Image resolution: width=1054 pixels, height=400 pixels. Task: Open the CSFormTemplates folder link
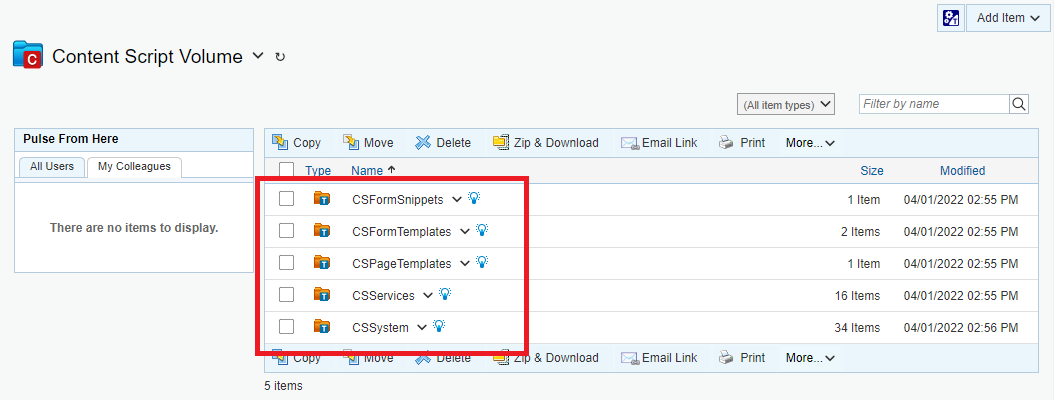click(x=402, y=232)
